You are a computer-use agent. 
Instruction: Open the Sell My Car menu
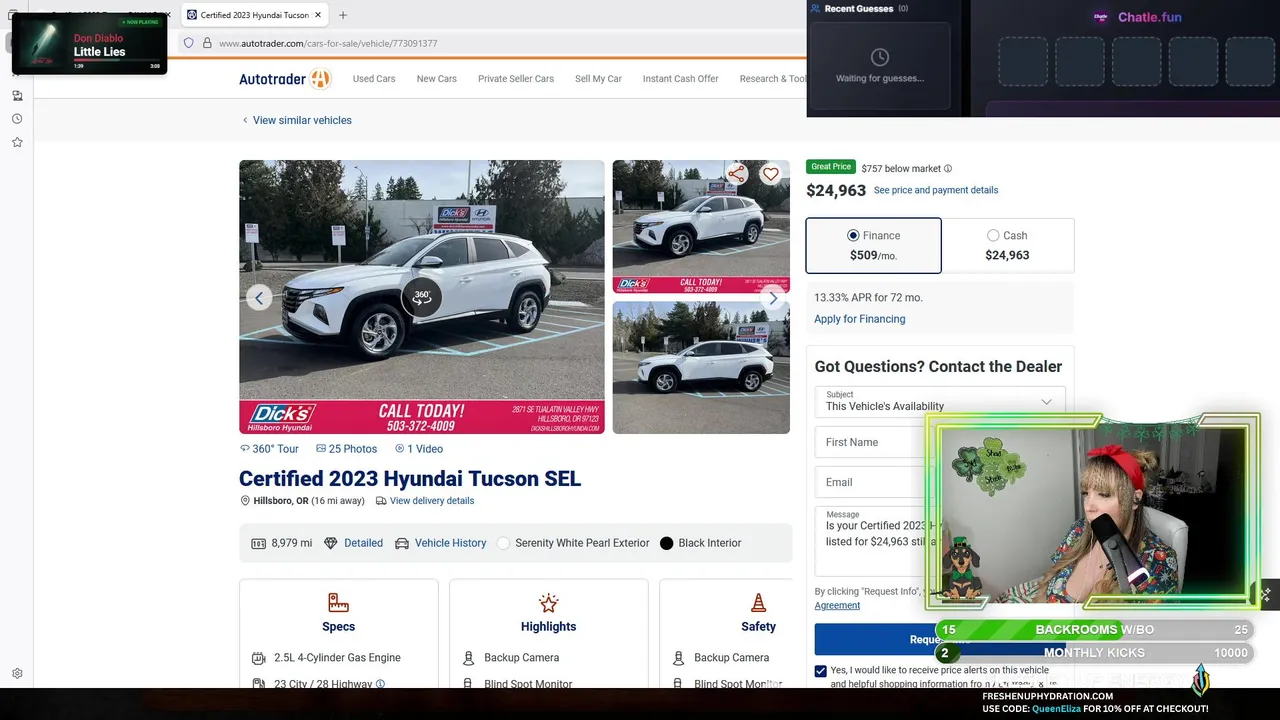click(598, 79)
